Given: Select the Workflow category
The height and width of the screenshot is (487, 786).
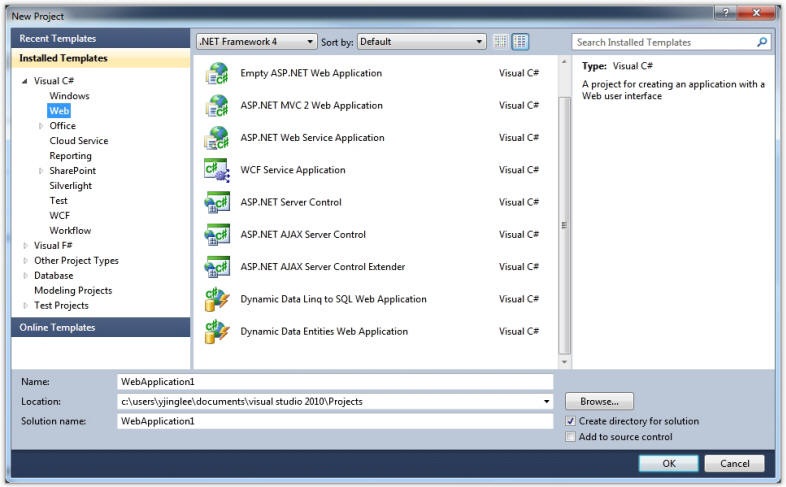Looking at the screenshot, I should click(70, 231).
